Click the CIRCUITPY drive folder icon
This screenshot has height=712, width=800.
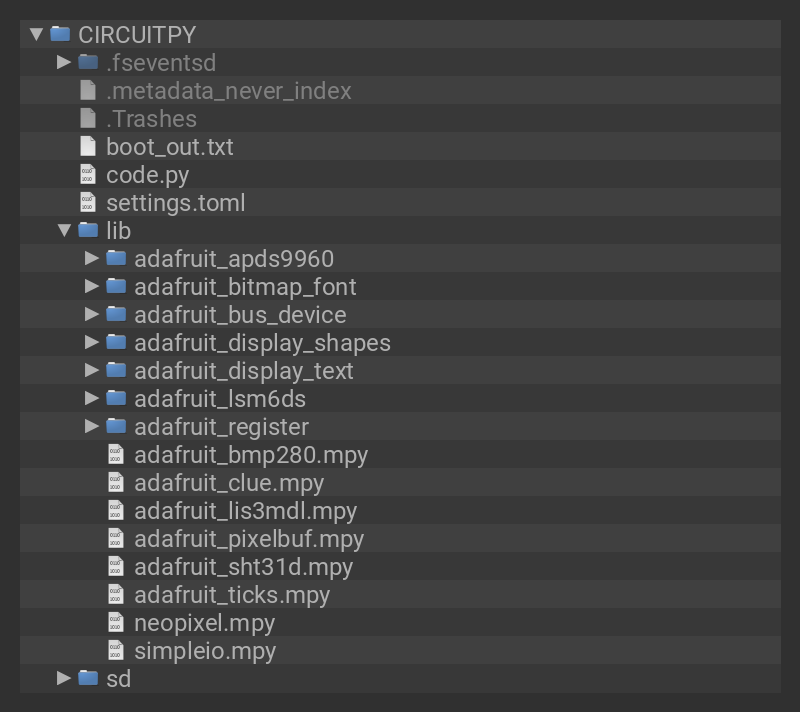tap(61, 34)
